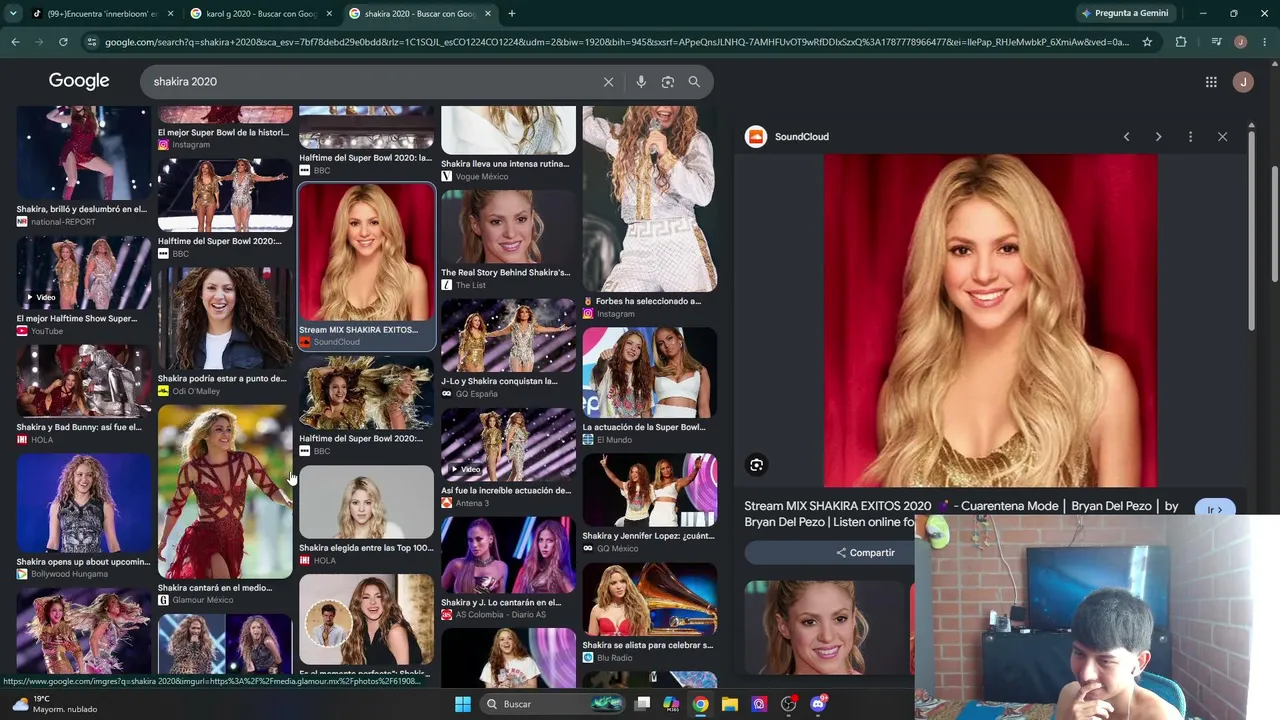
Task: Open La actuación de la Super Bowl image
Action: click(x=650, y=373)
